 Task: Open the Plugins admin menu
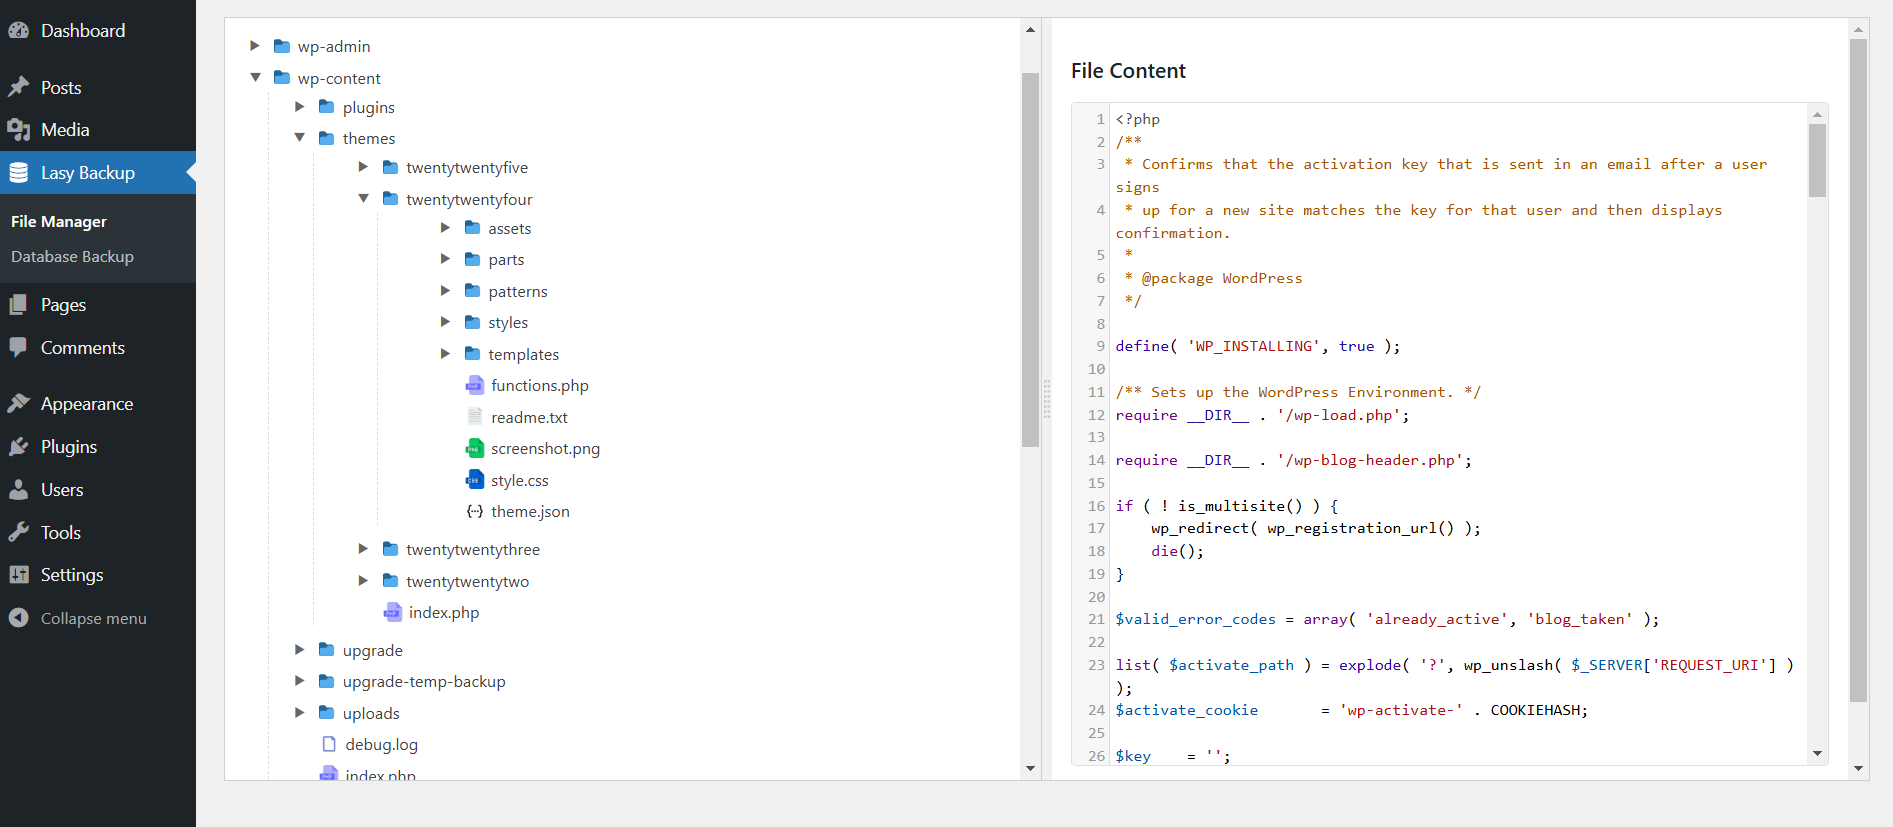98,447
